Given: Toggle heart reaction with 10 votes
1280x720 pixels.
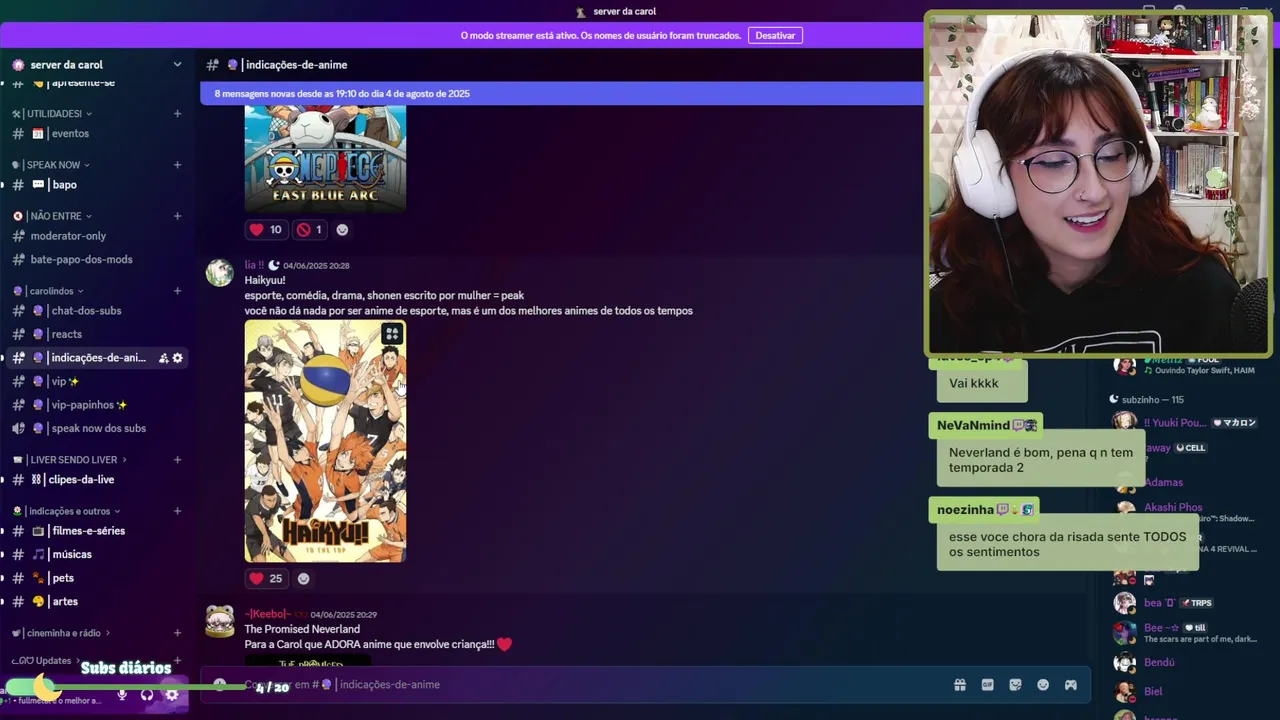Looking at the screenshot, I should (265, 230).
